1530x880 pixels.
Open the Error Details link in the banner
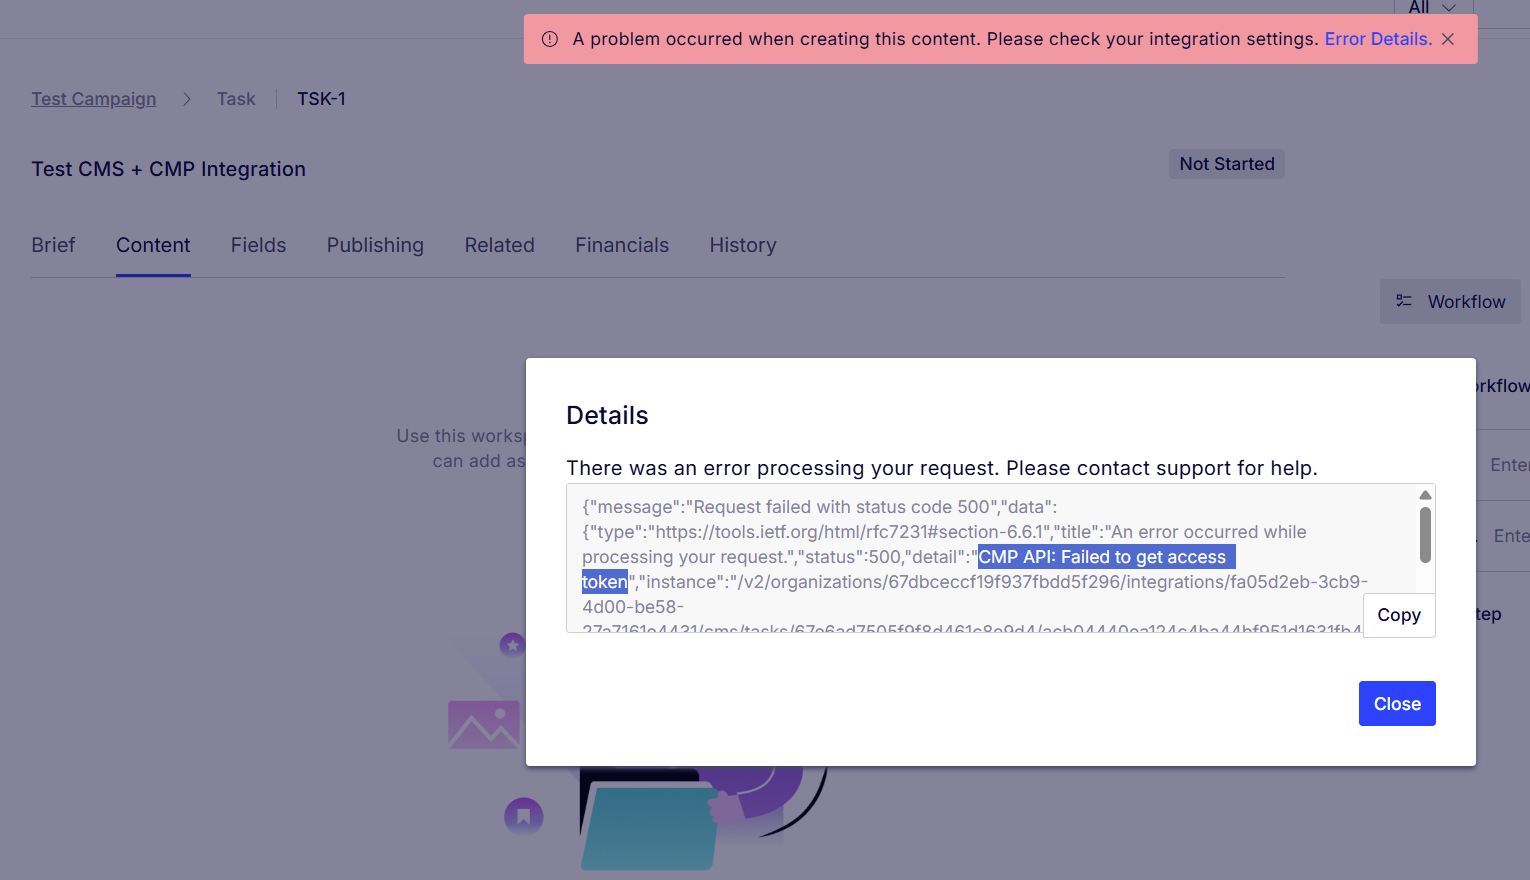point(1378,39)
